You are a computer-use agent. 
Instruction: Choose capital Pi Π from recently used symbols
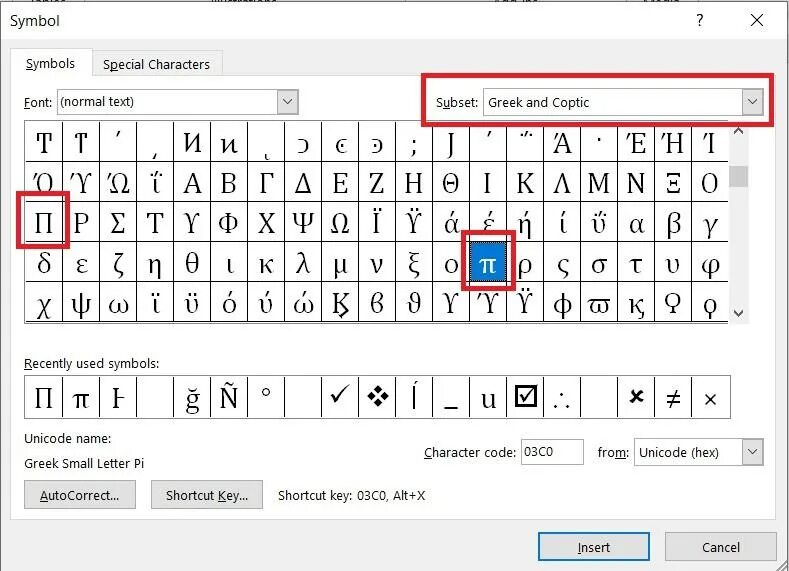44,397
